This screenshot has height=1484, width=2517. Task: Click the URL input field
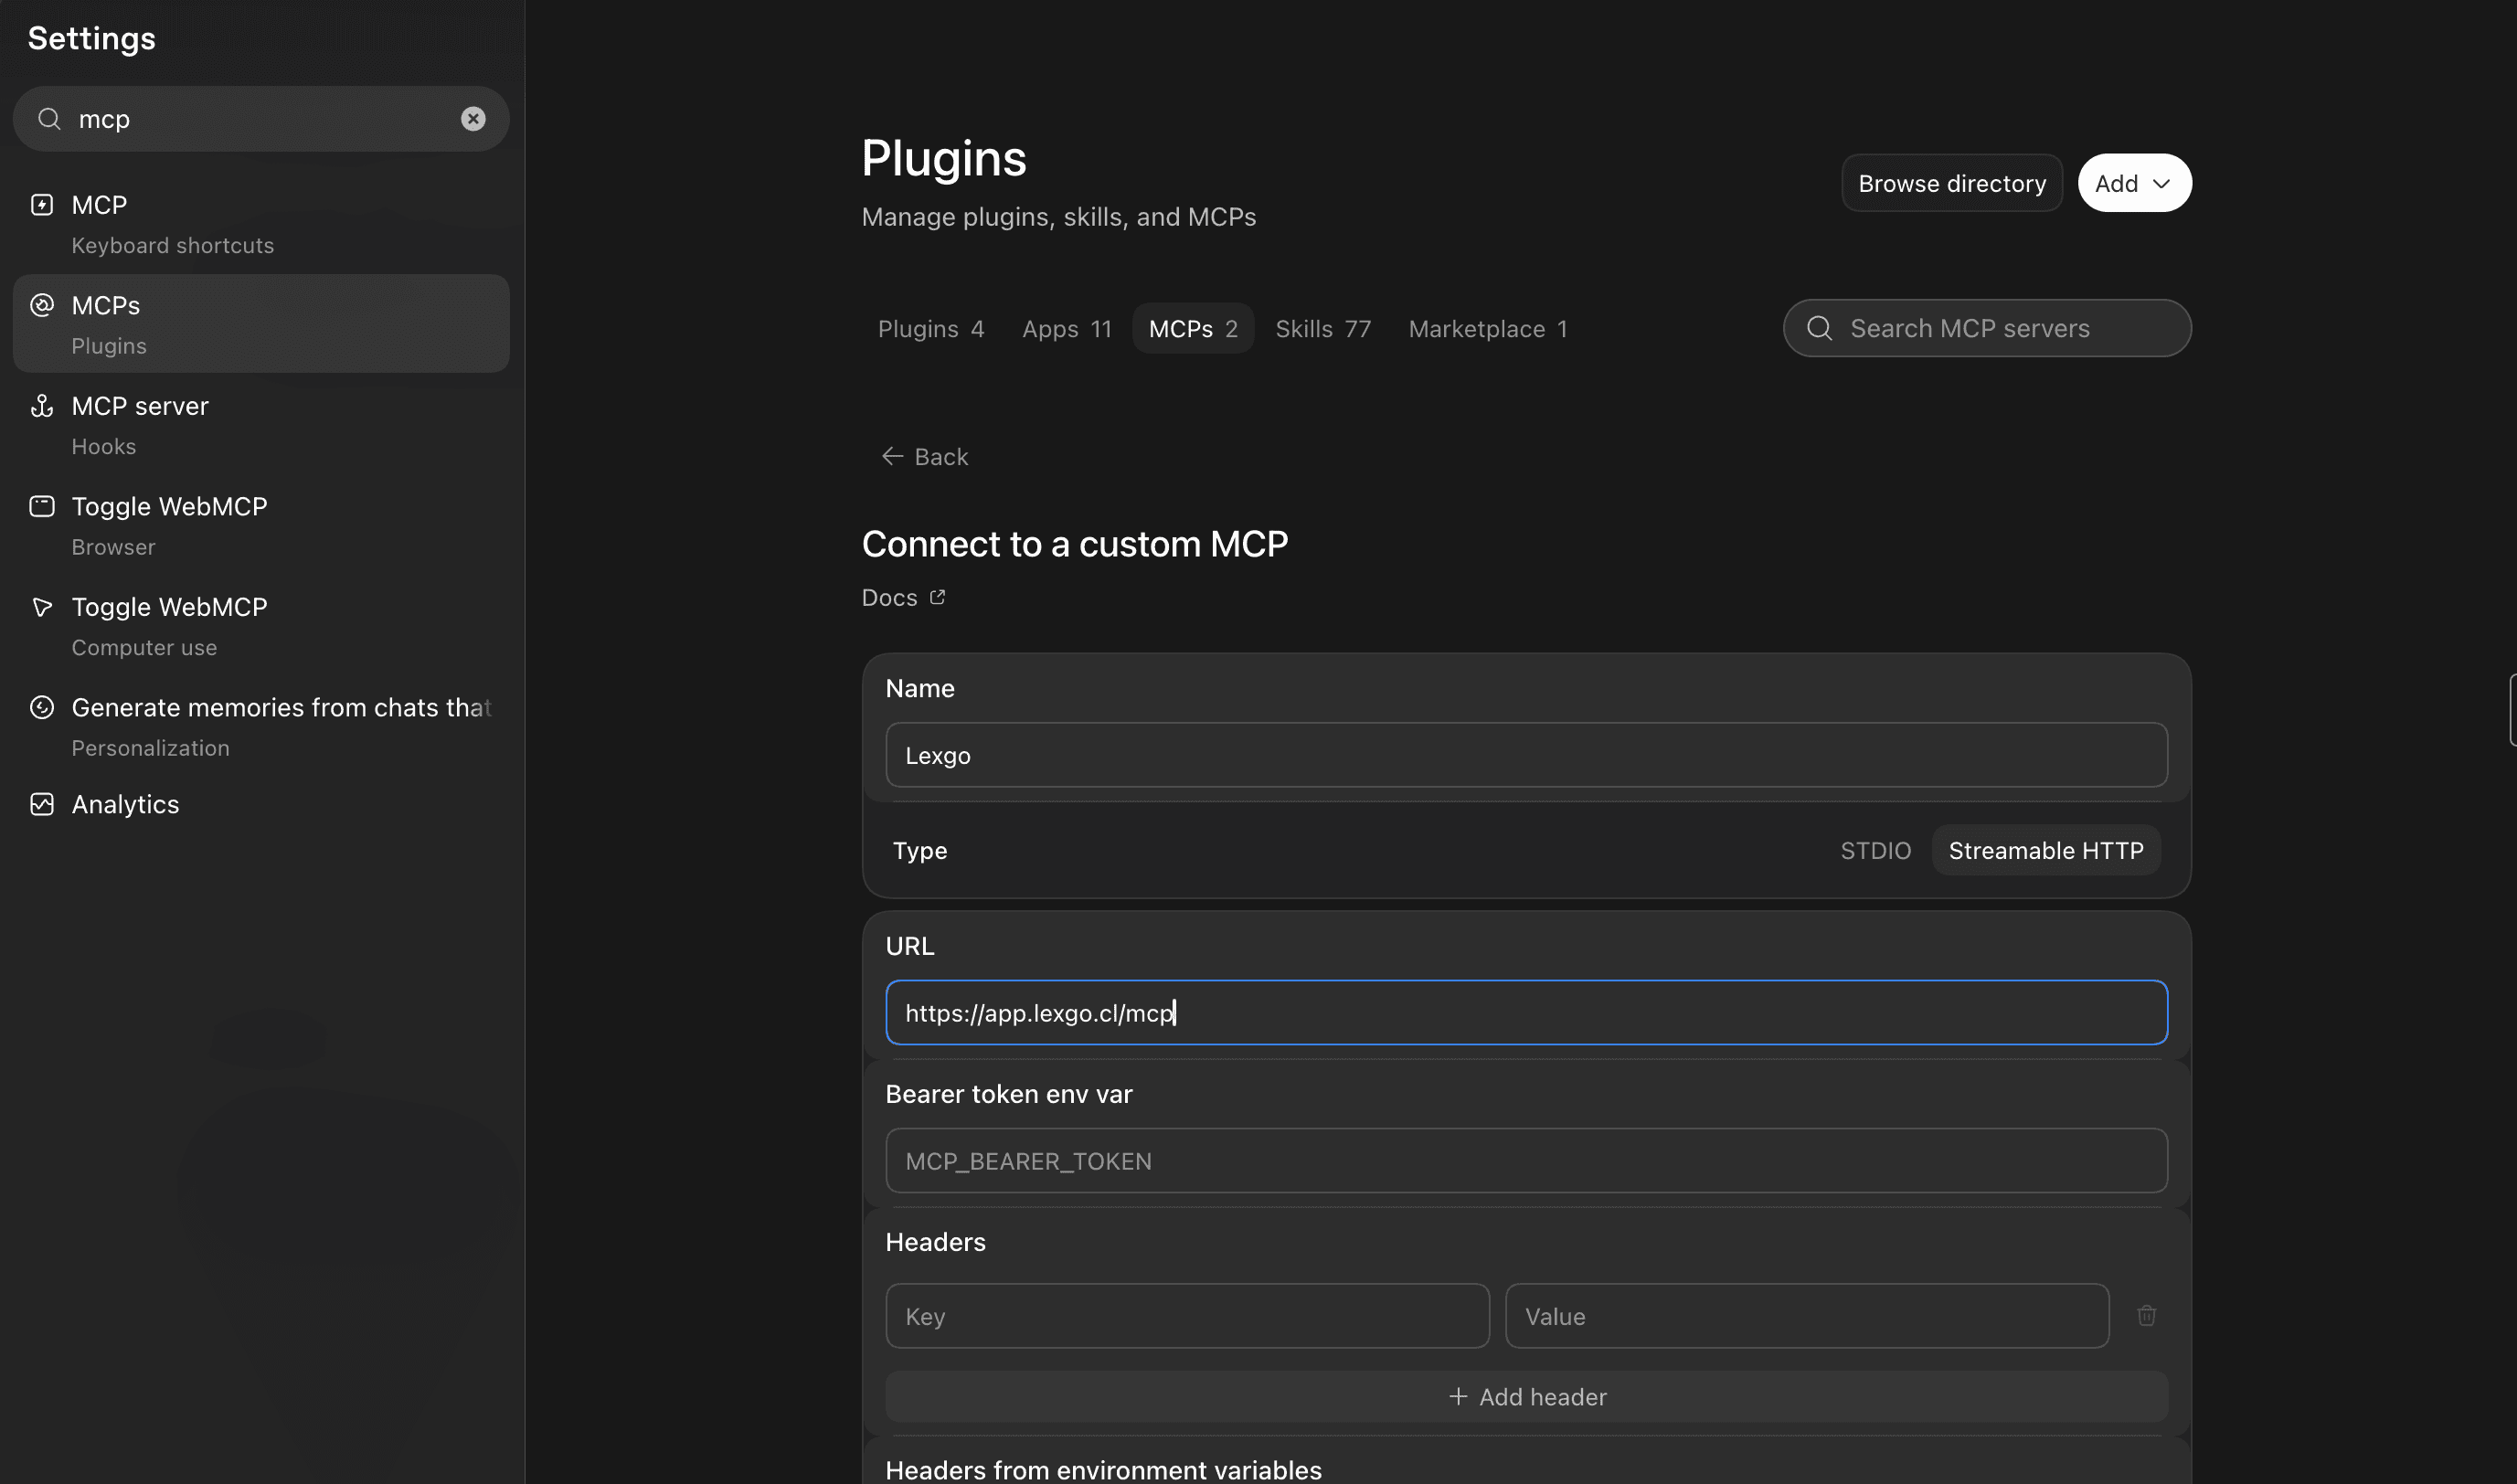pos(1527,1012)
